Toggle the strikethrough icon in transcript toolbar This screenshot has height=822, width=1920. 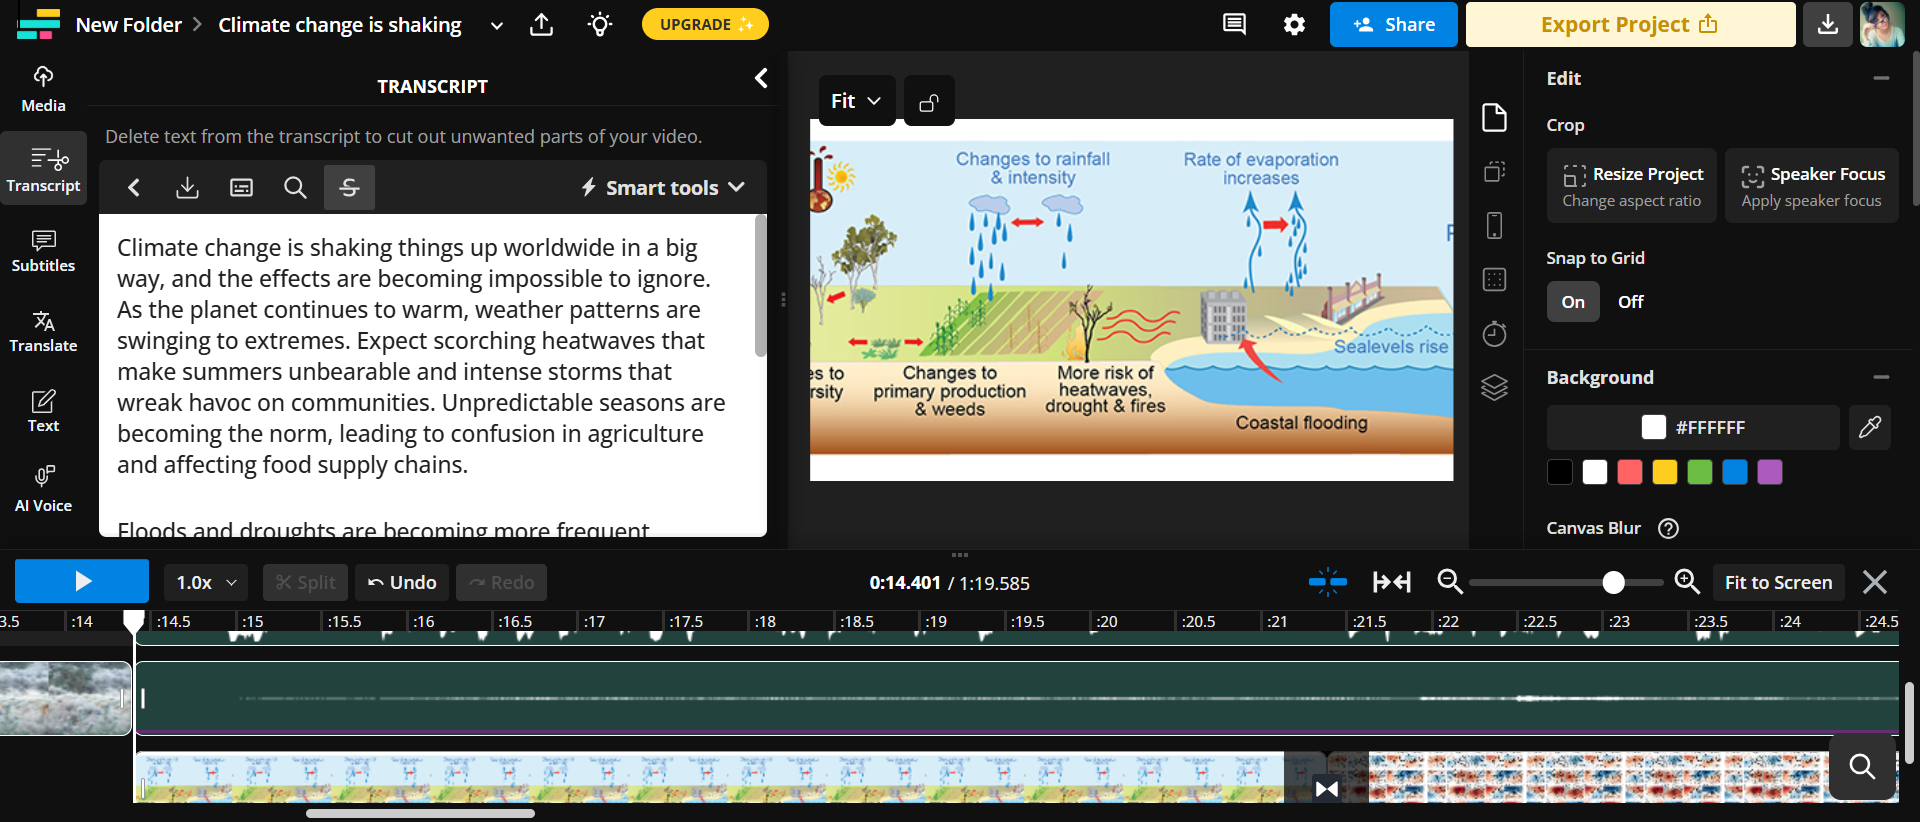coord(349,187)
